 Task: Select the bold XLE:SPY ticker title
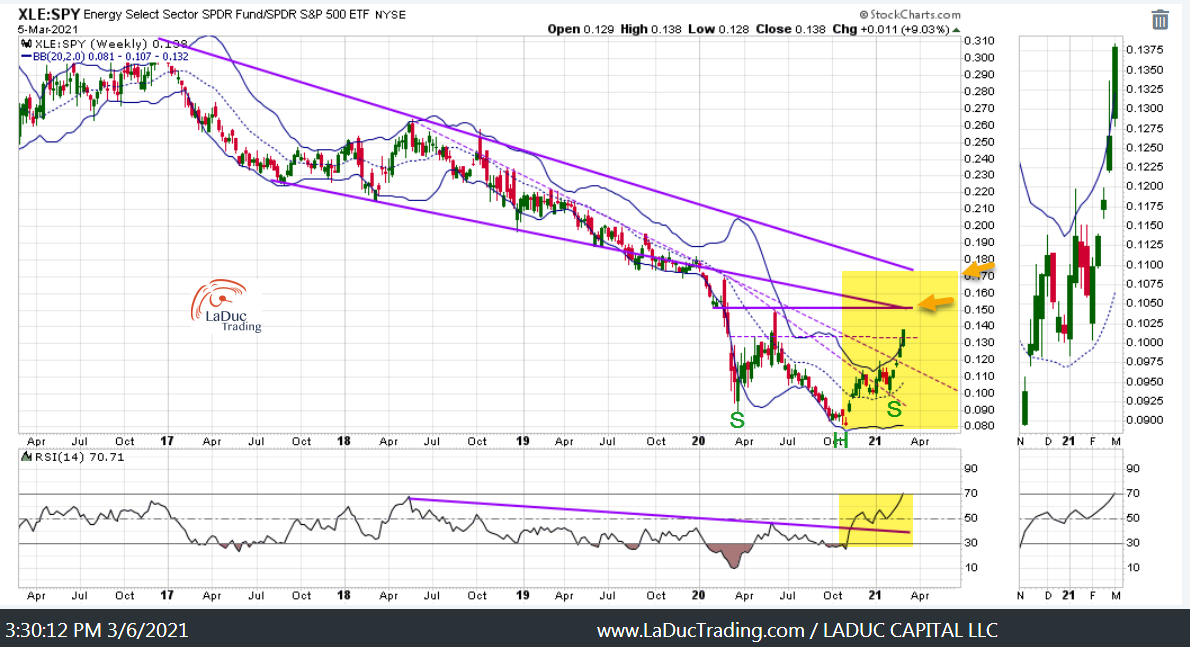point(49,14)
